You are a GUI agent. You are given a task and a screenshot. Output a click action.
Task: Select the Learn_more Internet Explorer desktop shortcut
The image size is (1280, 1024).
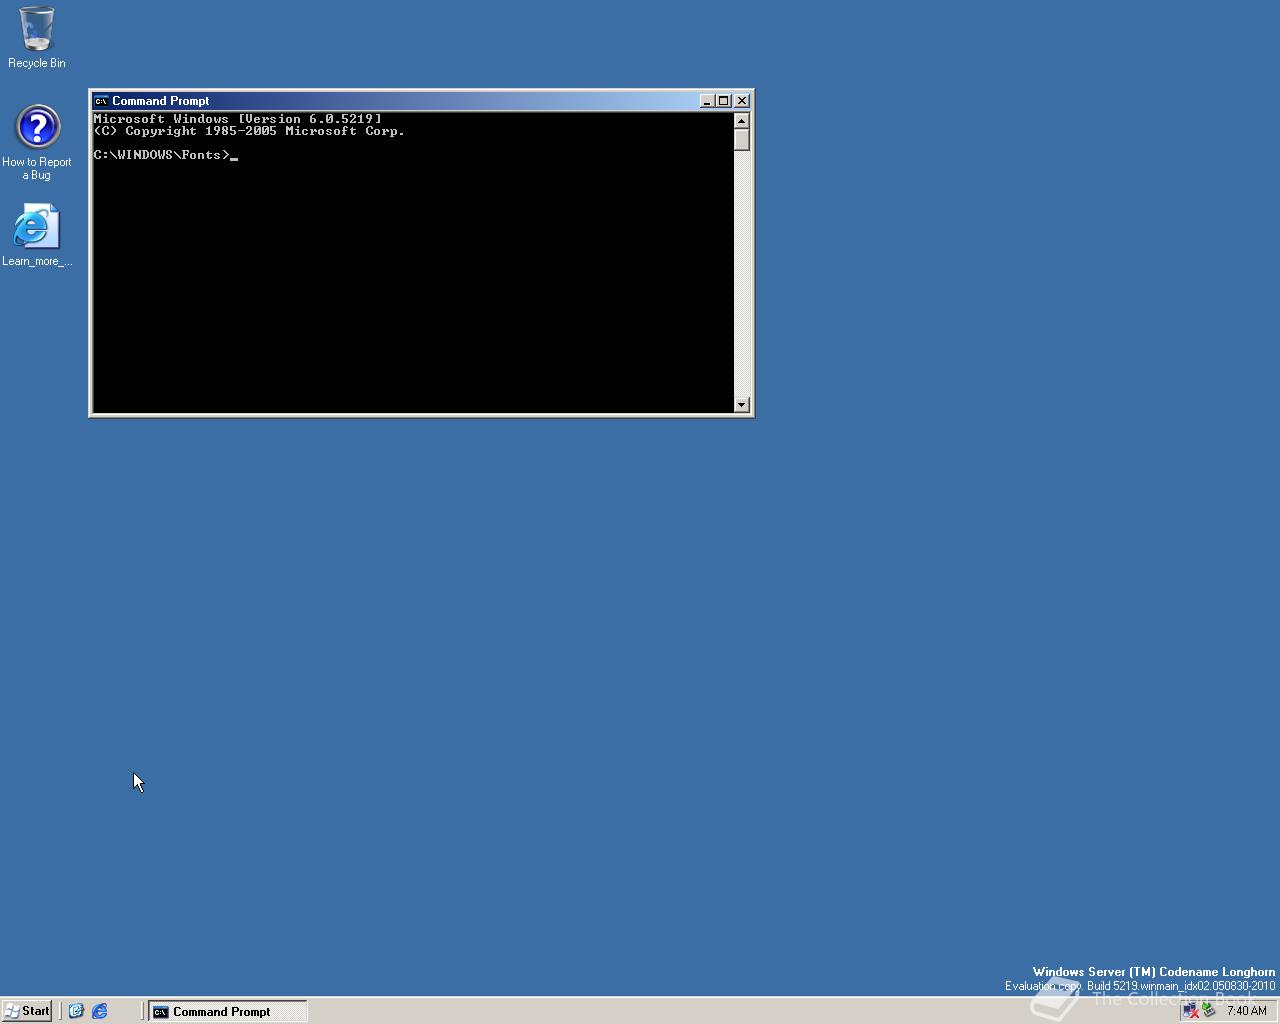pyautogui.click(x=37, y=235)
